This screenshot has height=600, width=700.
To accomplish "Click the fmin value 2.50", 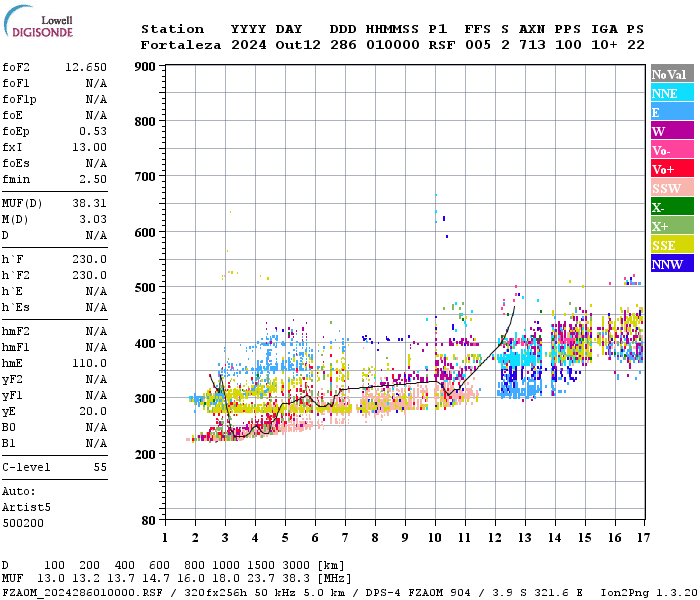I will coord(93,179).
